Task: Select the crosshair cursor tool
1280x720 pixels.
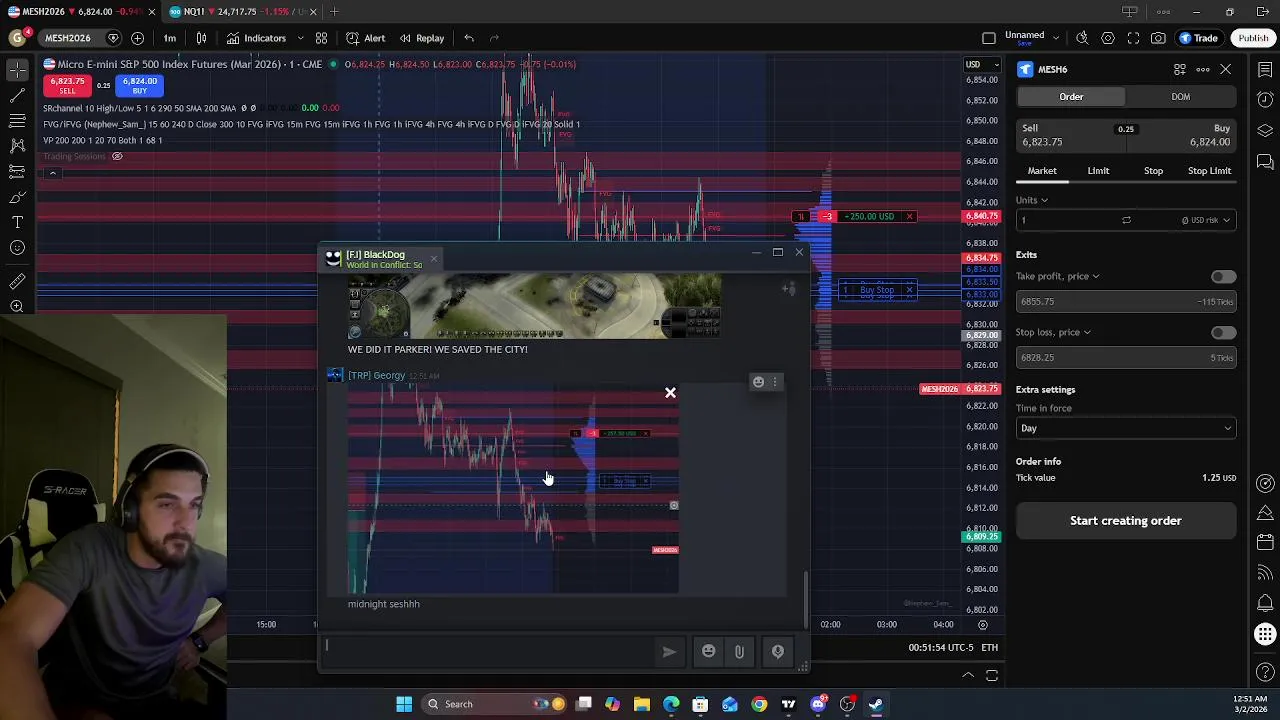Action: pos(17,70)
